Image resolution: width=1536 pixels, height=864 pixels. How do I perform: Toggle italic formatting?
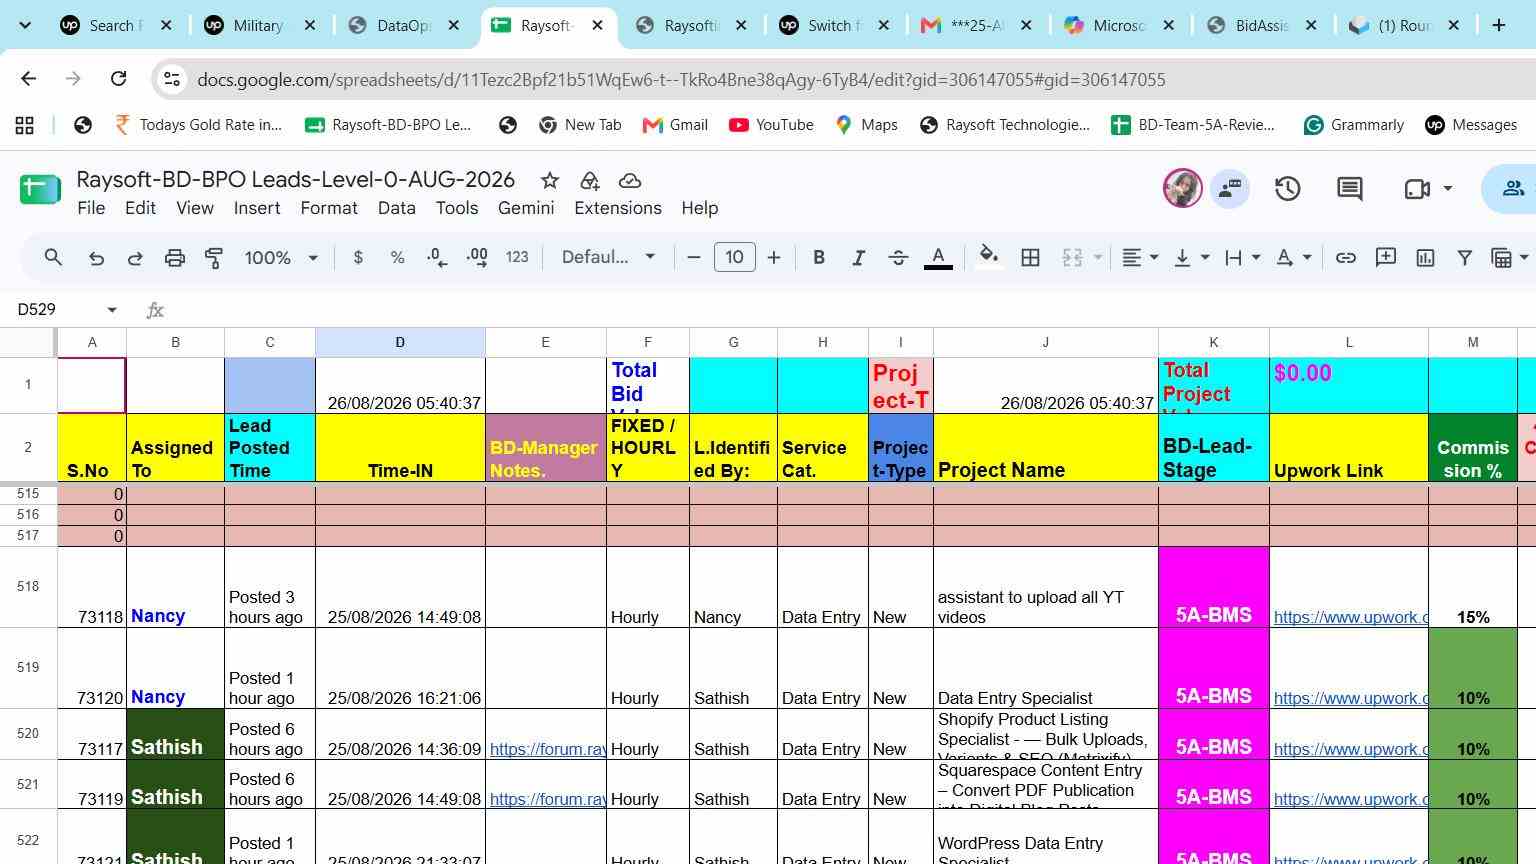(858, 258)
